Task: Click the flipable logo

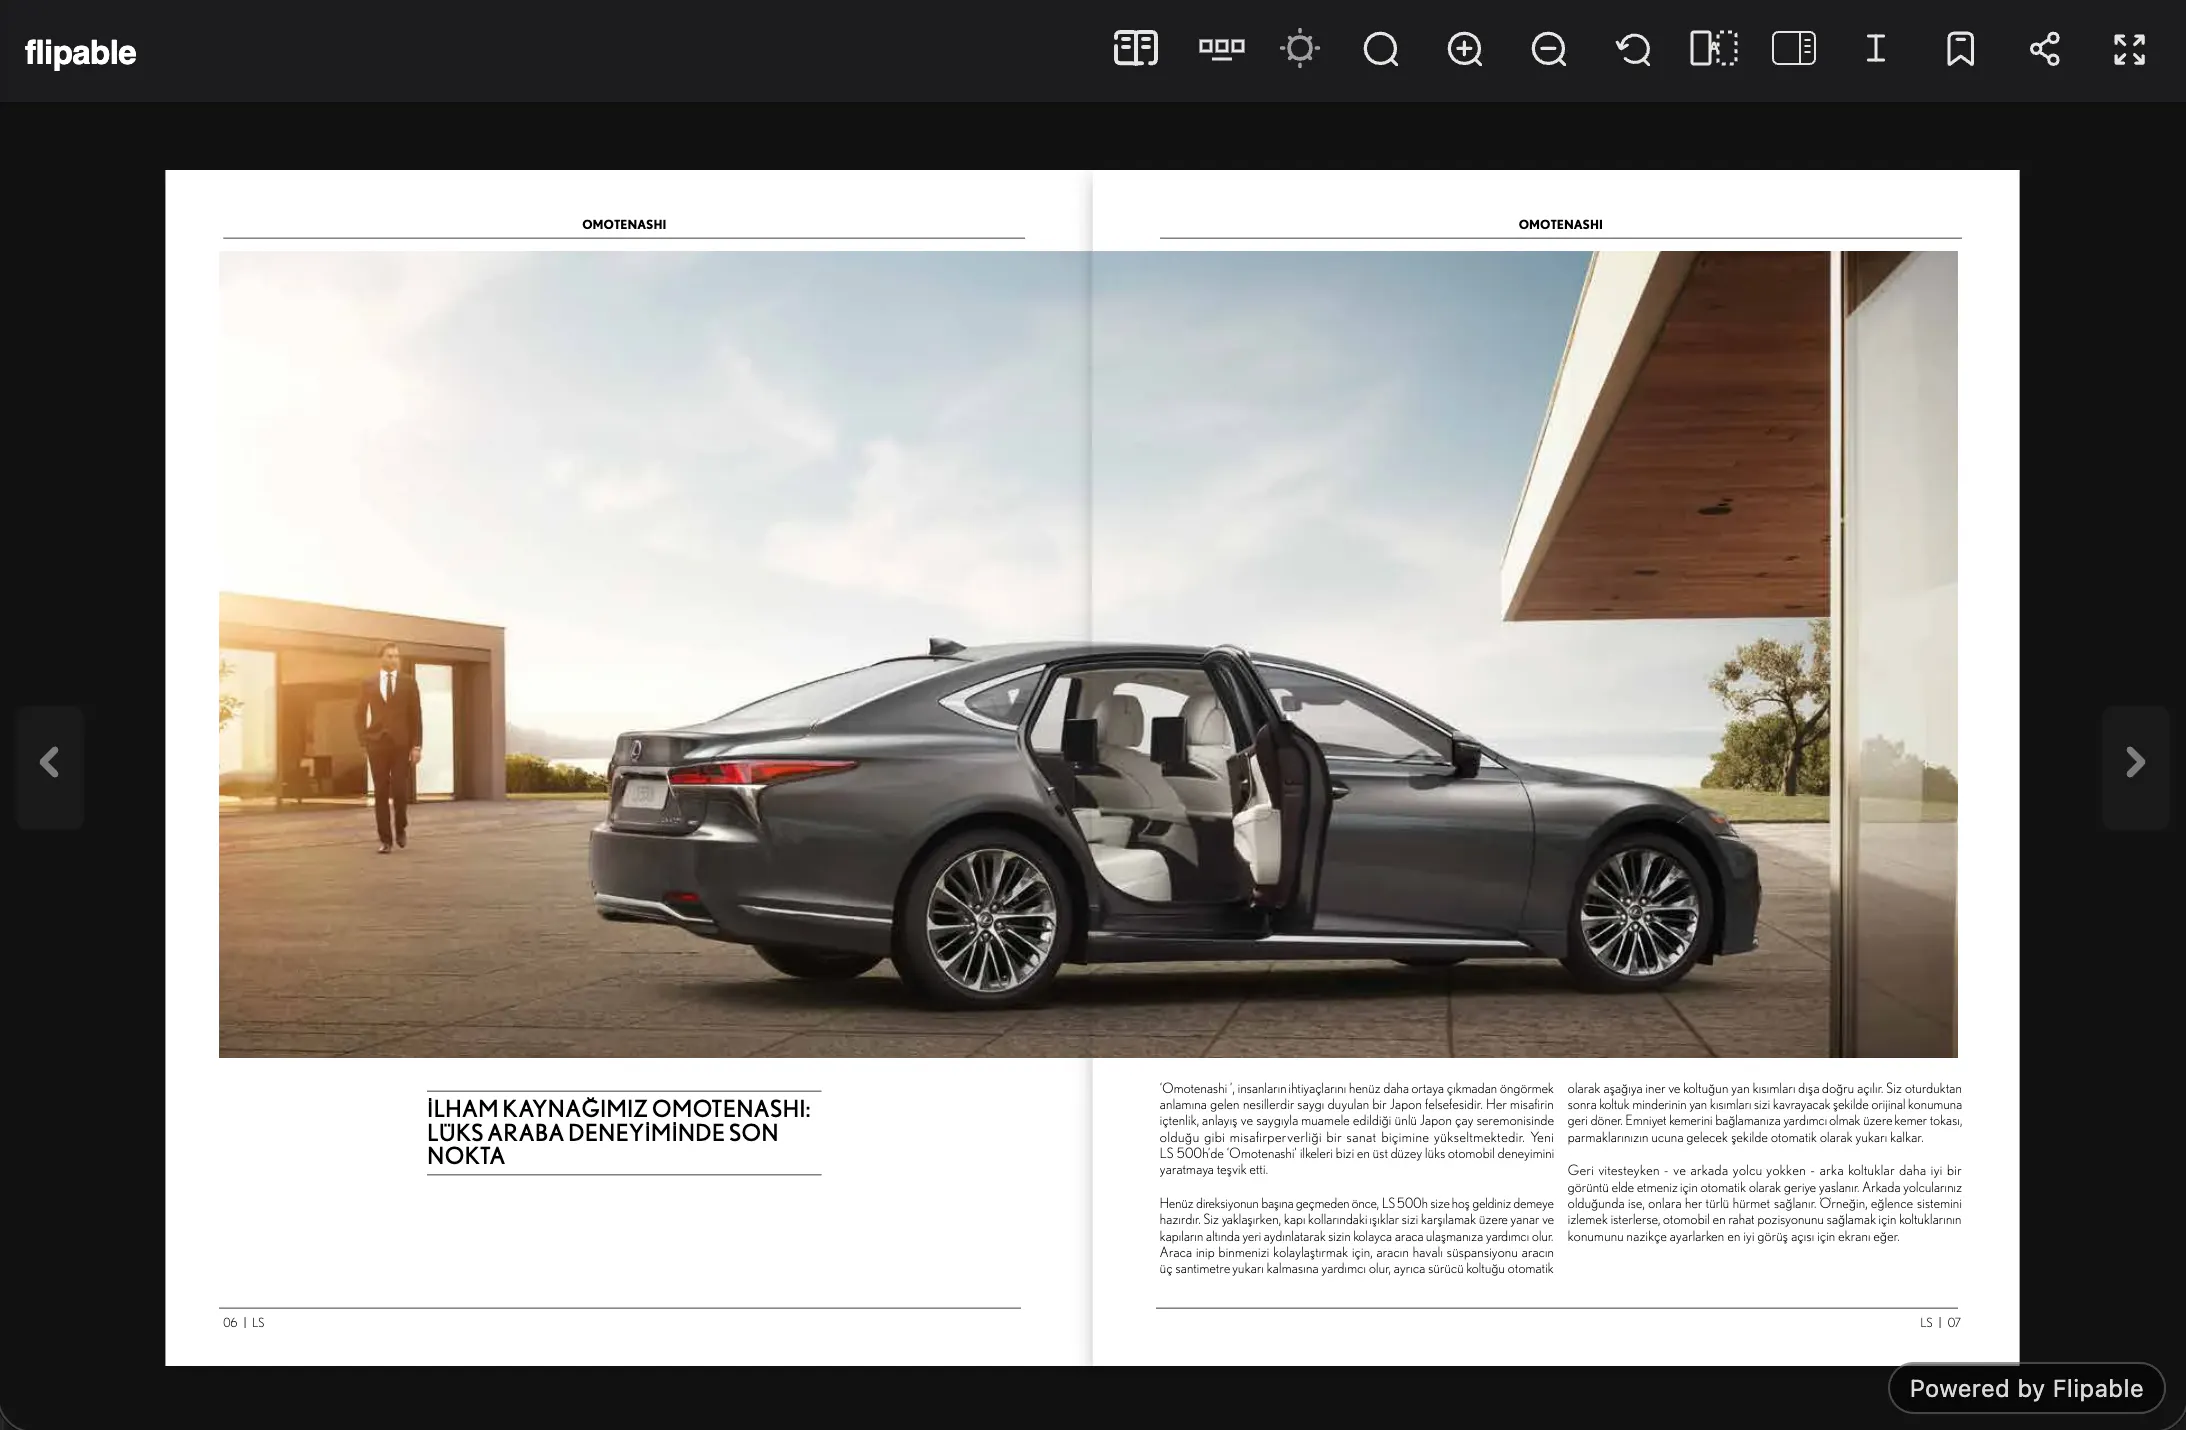Action: click(x=80, y=52)
